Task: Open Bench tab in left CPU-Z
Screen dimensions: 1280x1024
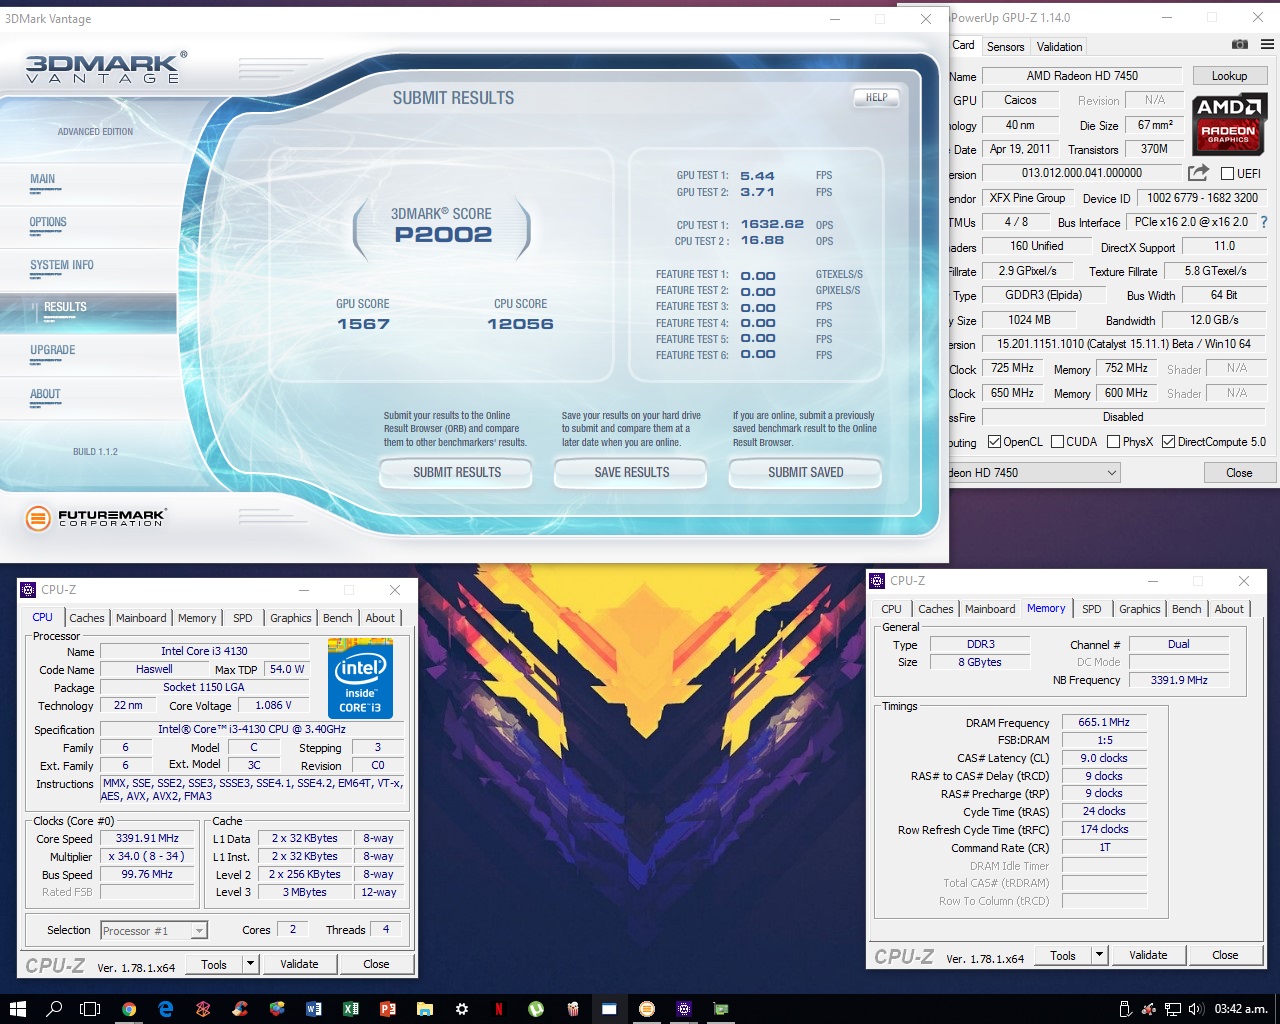Action: 338,618
